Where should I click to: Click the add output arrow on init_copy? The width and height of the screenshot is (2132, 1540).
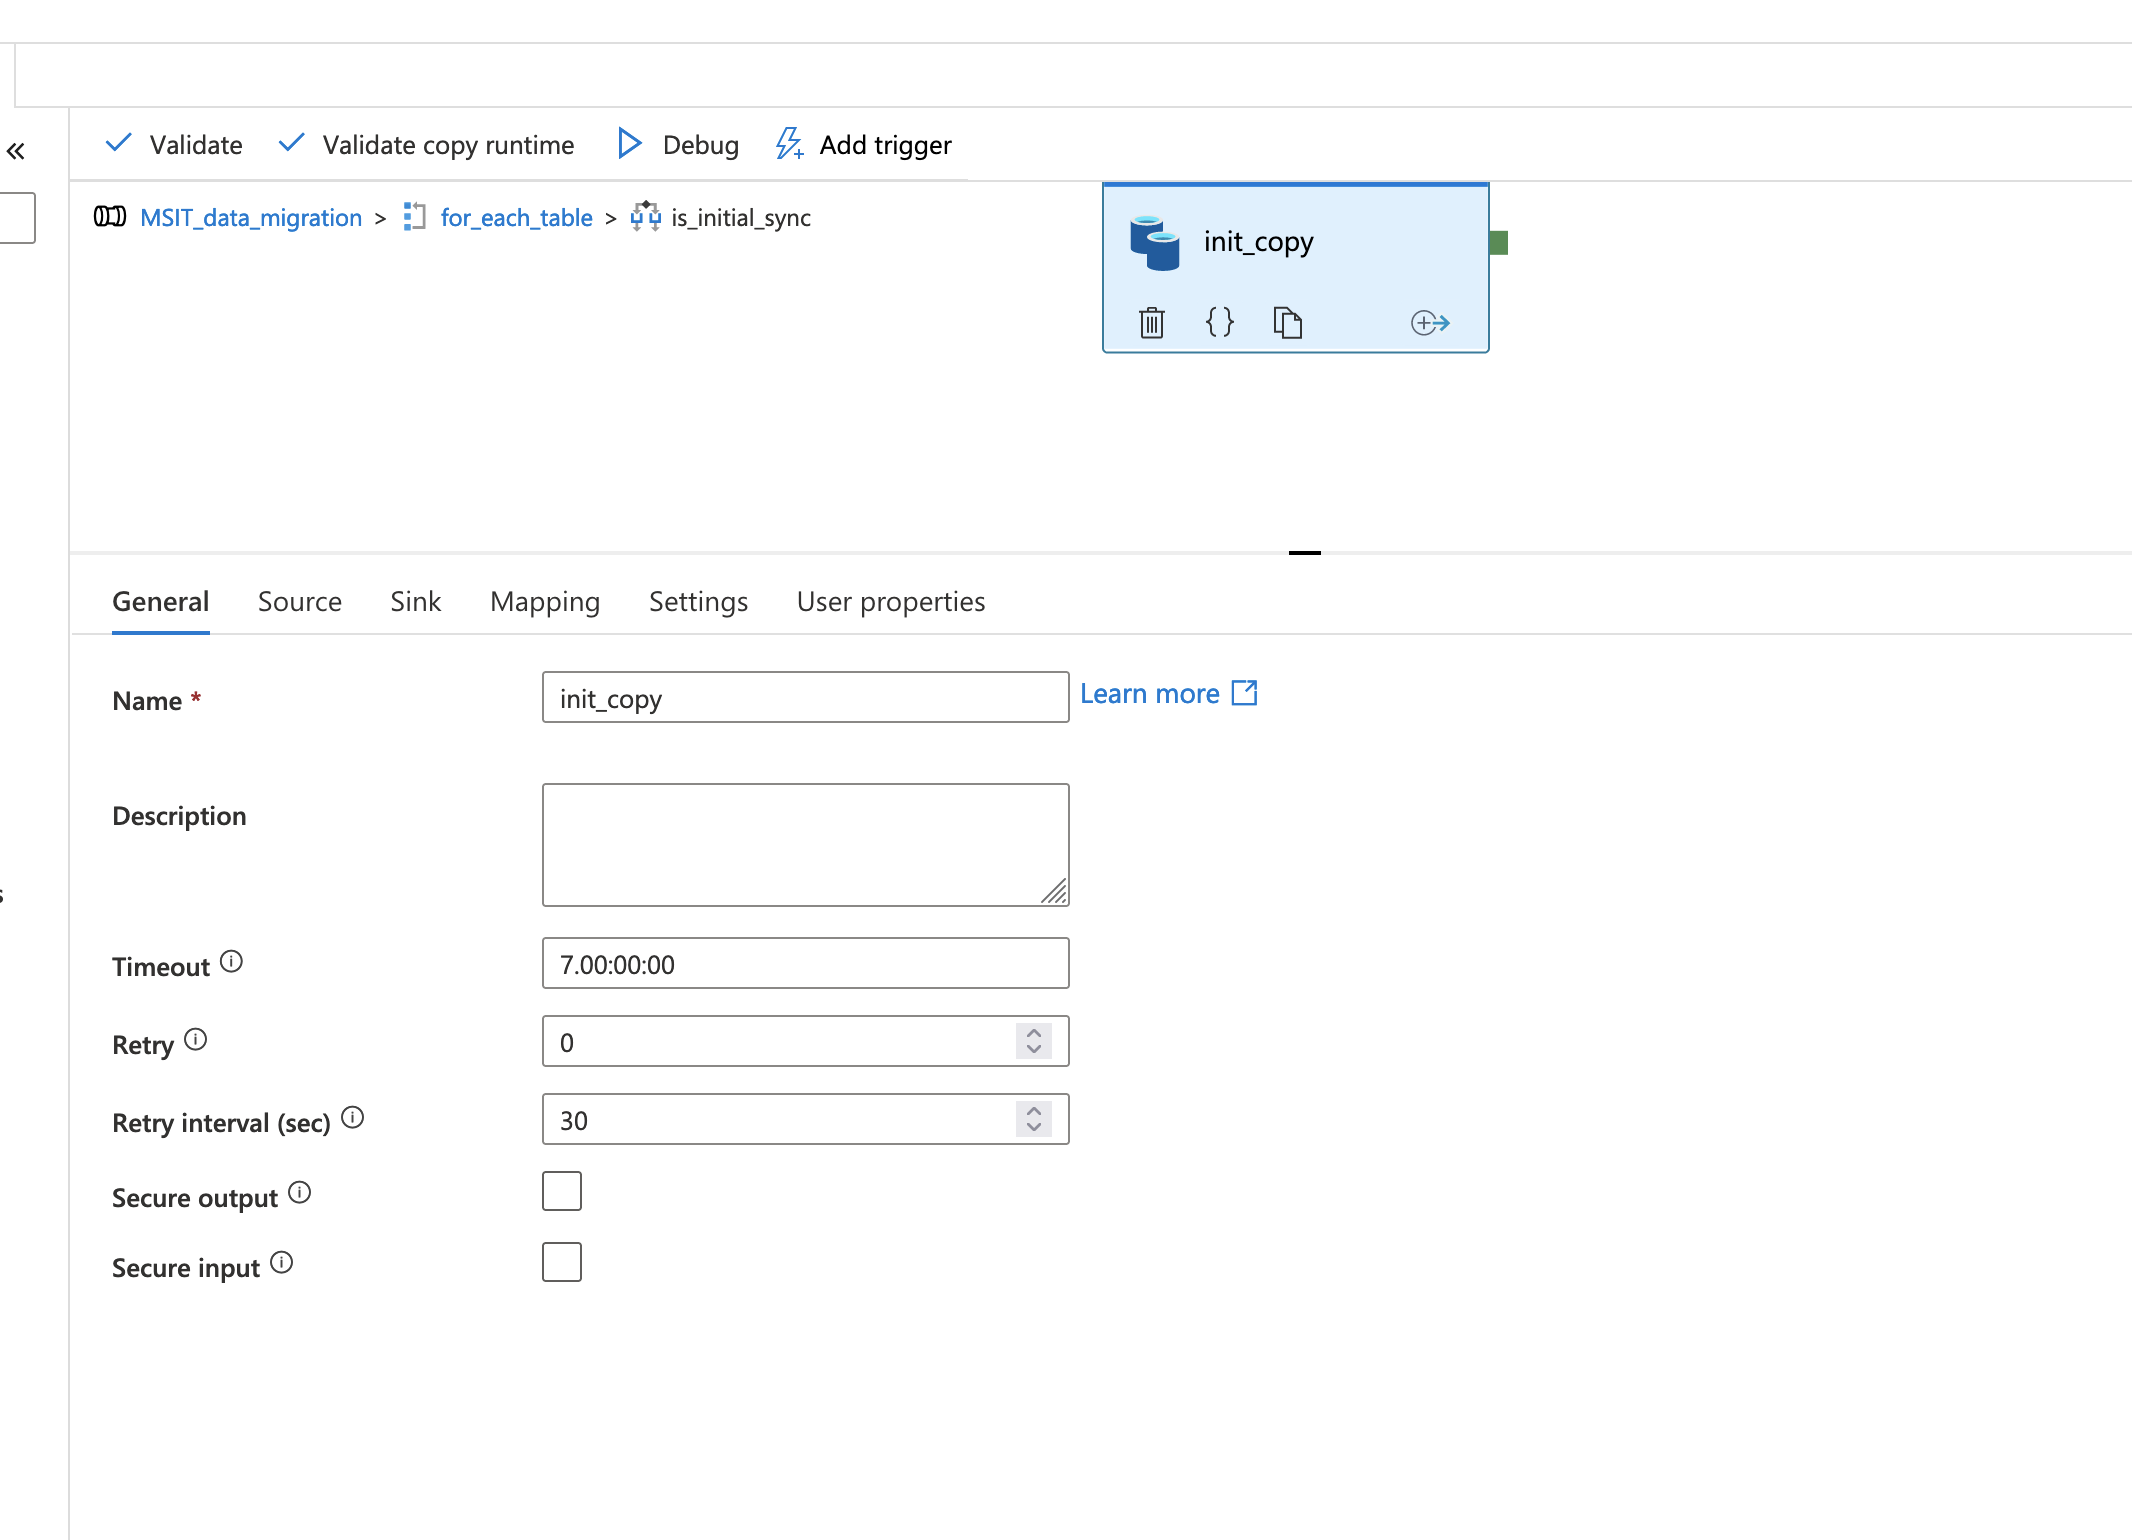click(x=1430, y=322)
